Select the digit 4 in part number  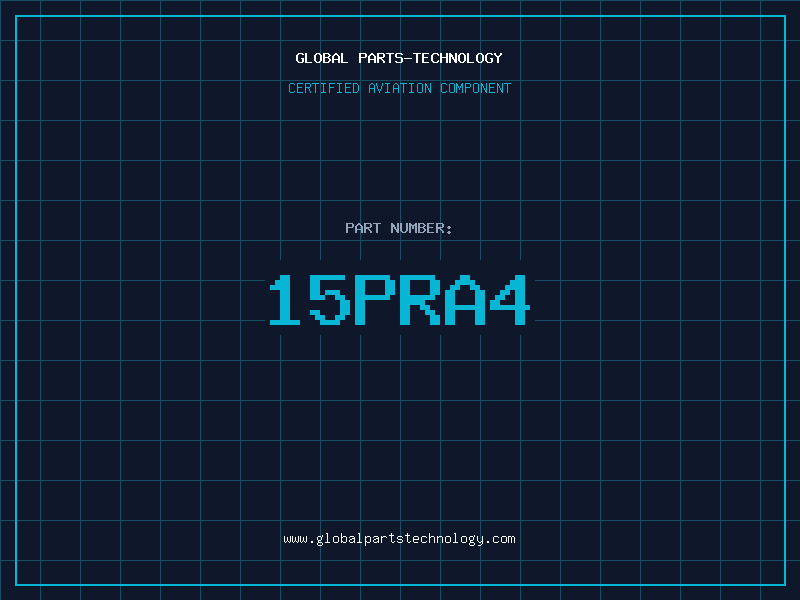coord(510,300)
